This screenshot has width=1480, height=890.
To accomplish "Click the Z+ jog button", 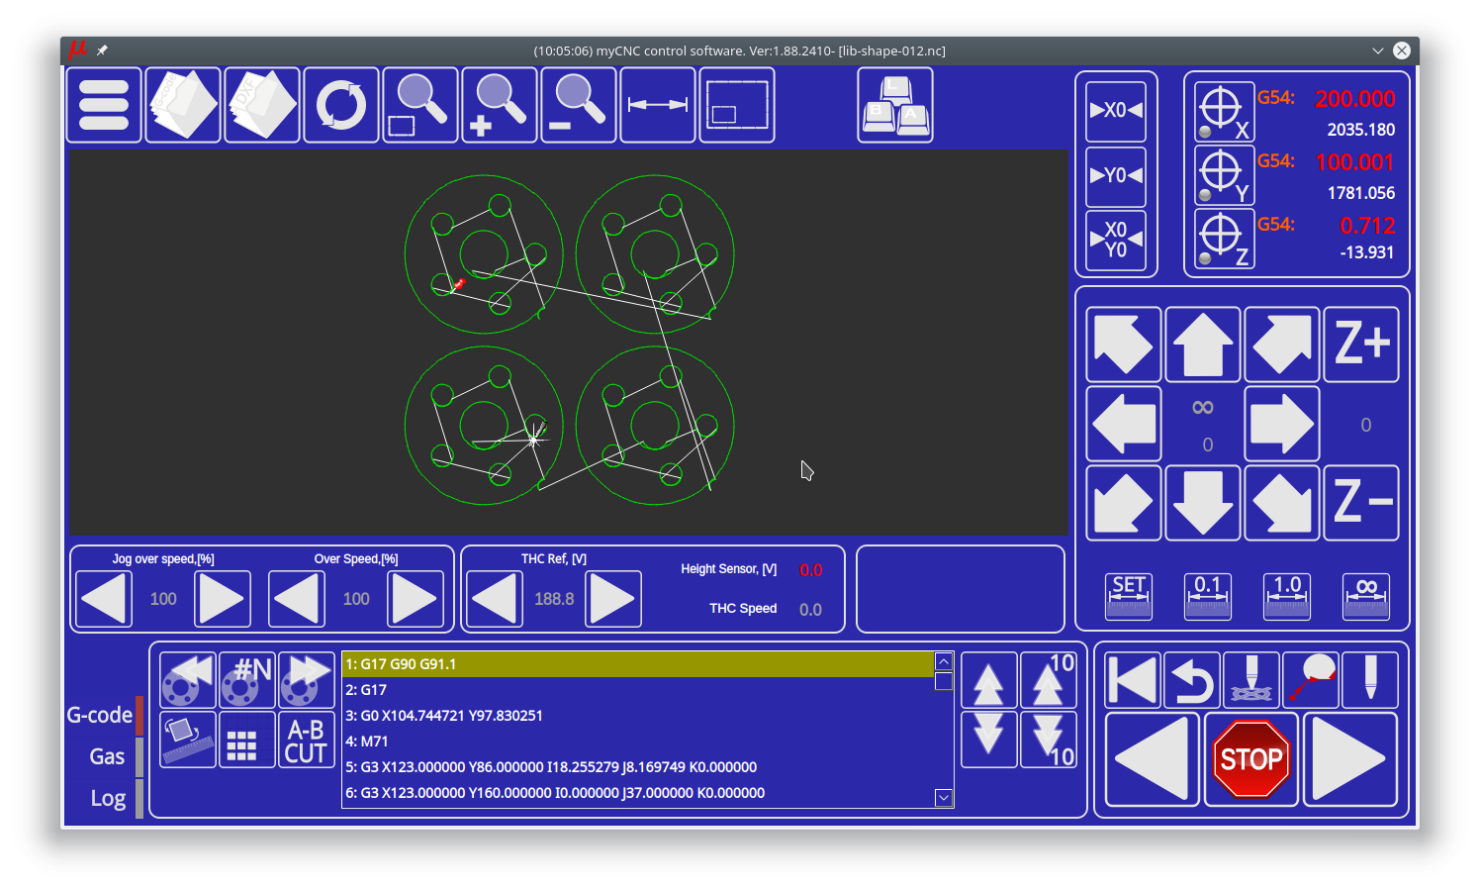I will (x=1361, y=345).
